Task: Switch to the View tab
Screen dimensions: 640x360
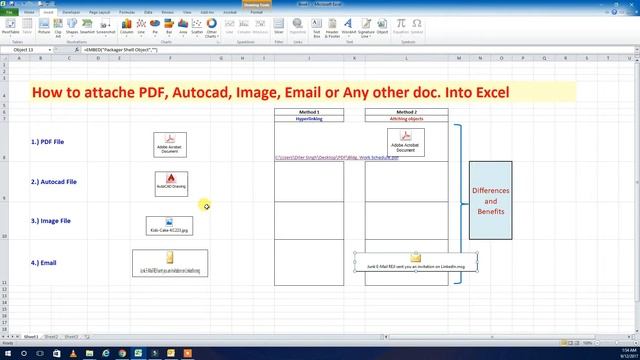Action: coord(187,12)
